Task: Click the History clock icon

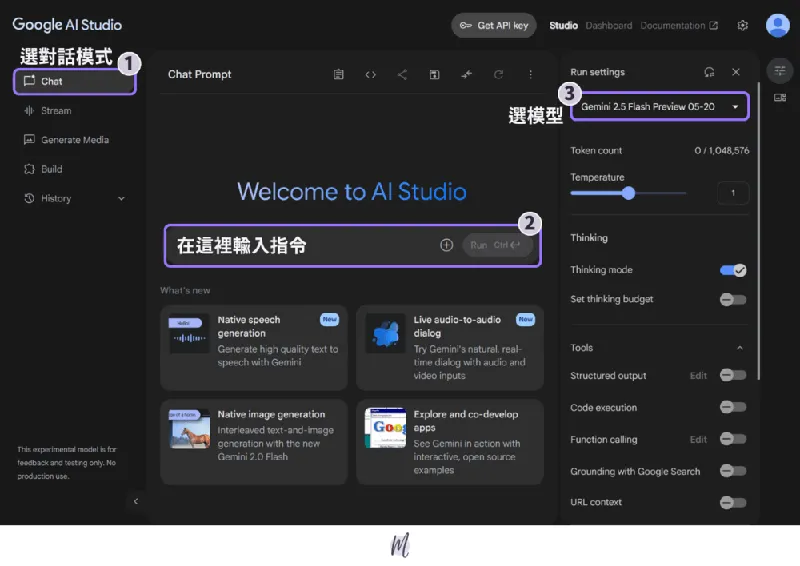Action: point(29,198)
